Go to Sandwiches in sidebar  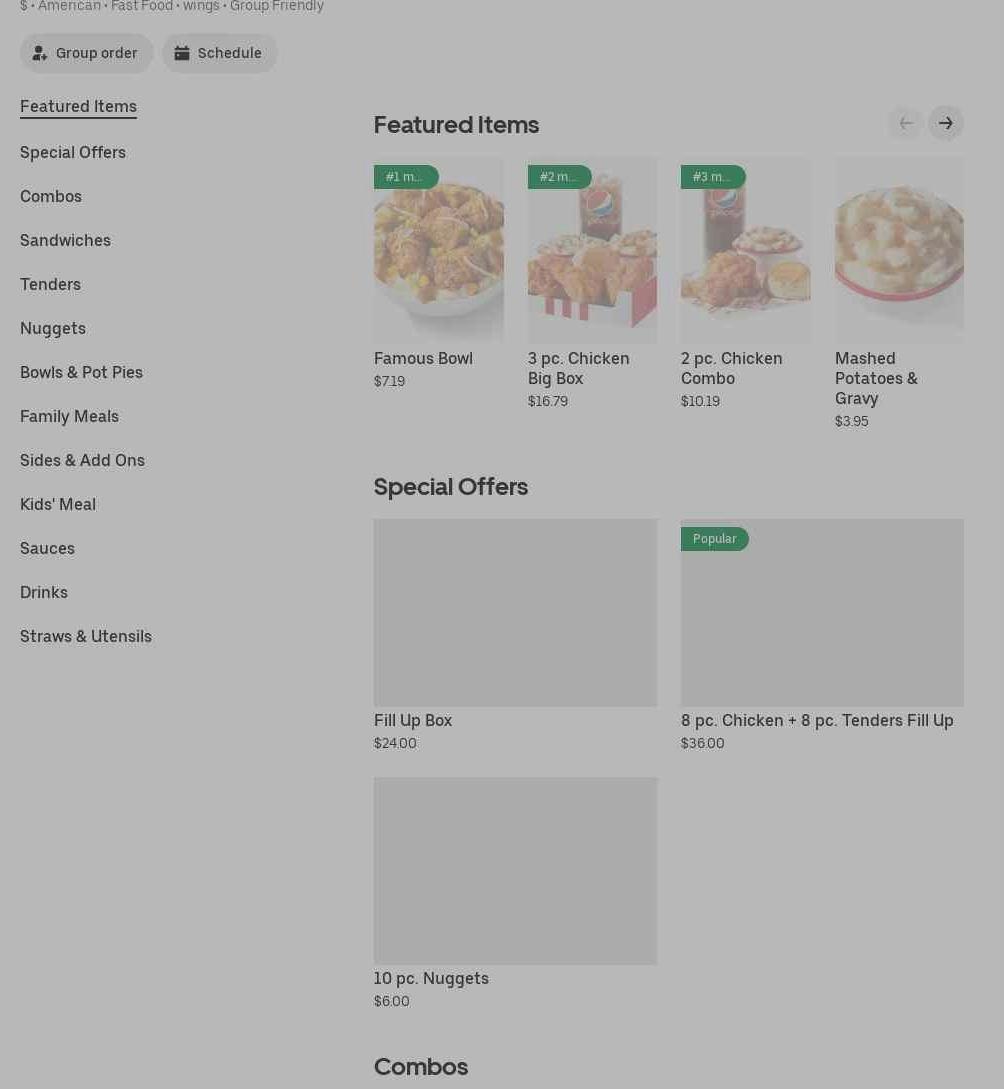point(65,240)
